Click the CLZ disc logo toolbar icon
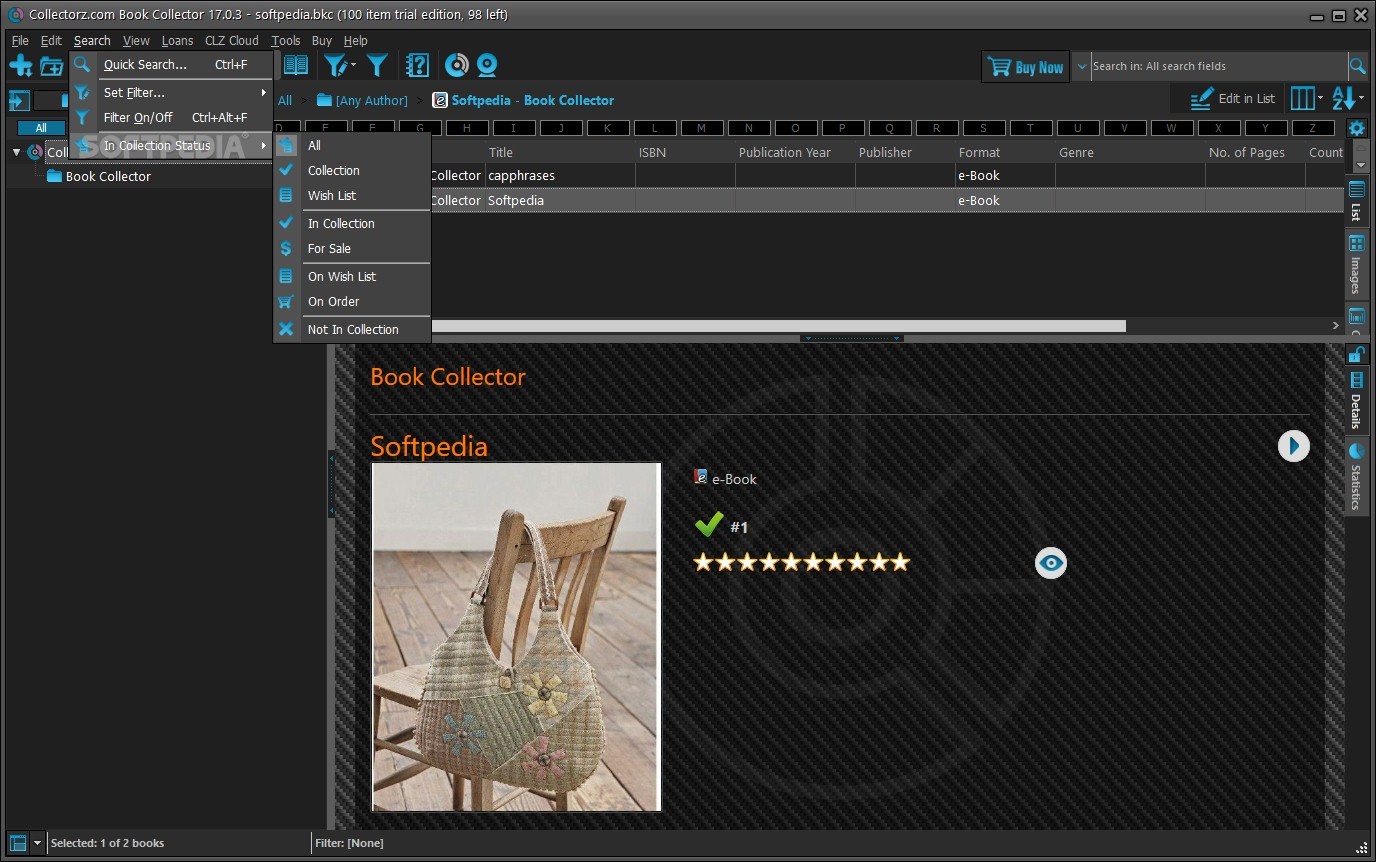The height and width of the screenshot is (862, 1376). [456, 65]
